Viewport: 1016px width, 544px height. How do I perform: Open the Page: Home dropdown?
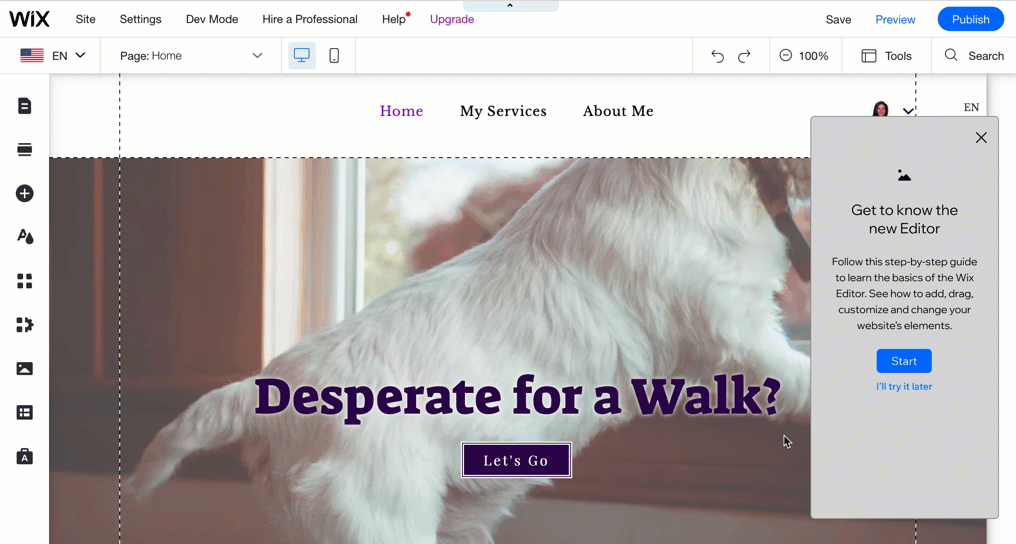coord(191,56)
